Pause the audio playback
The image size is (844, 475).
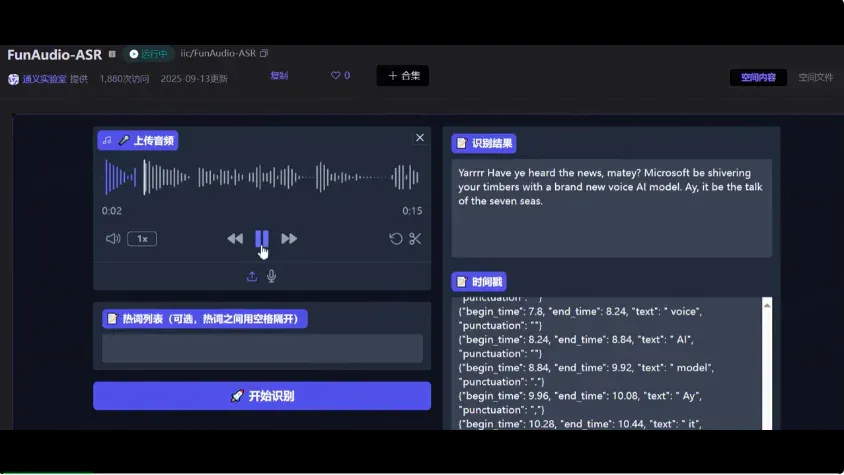pos(262,239)
